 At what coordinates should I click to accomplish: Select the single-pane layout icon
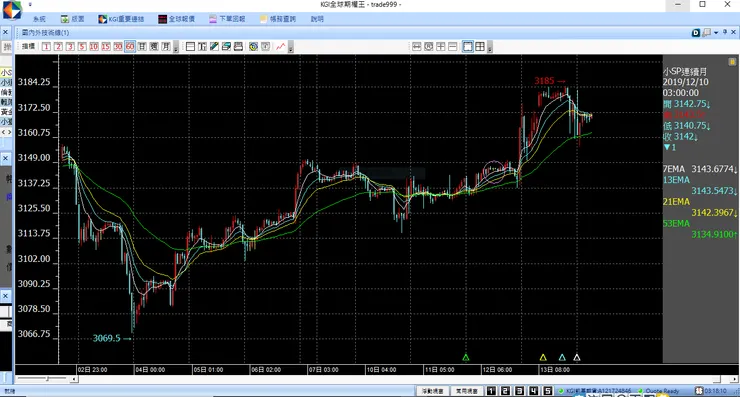(468, 46)
